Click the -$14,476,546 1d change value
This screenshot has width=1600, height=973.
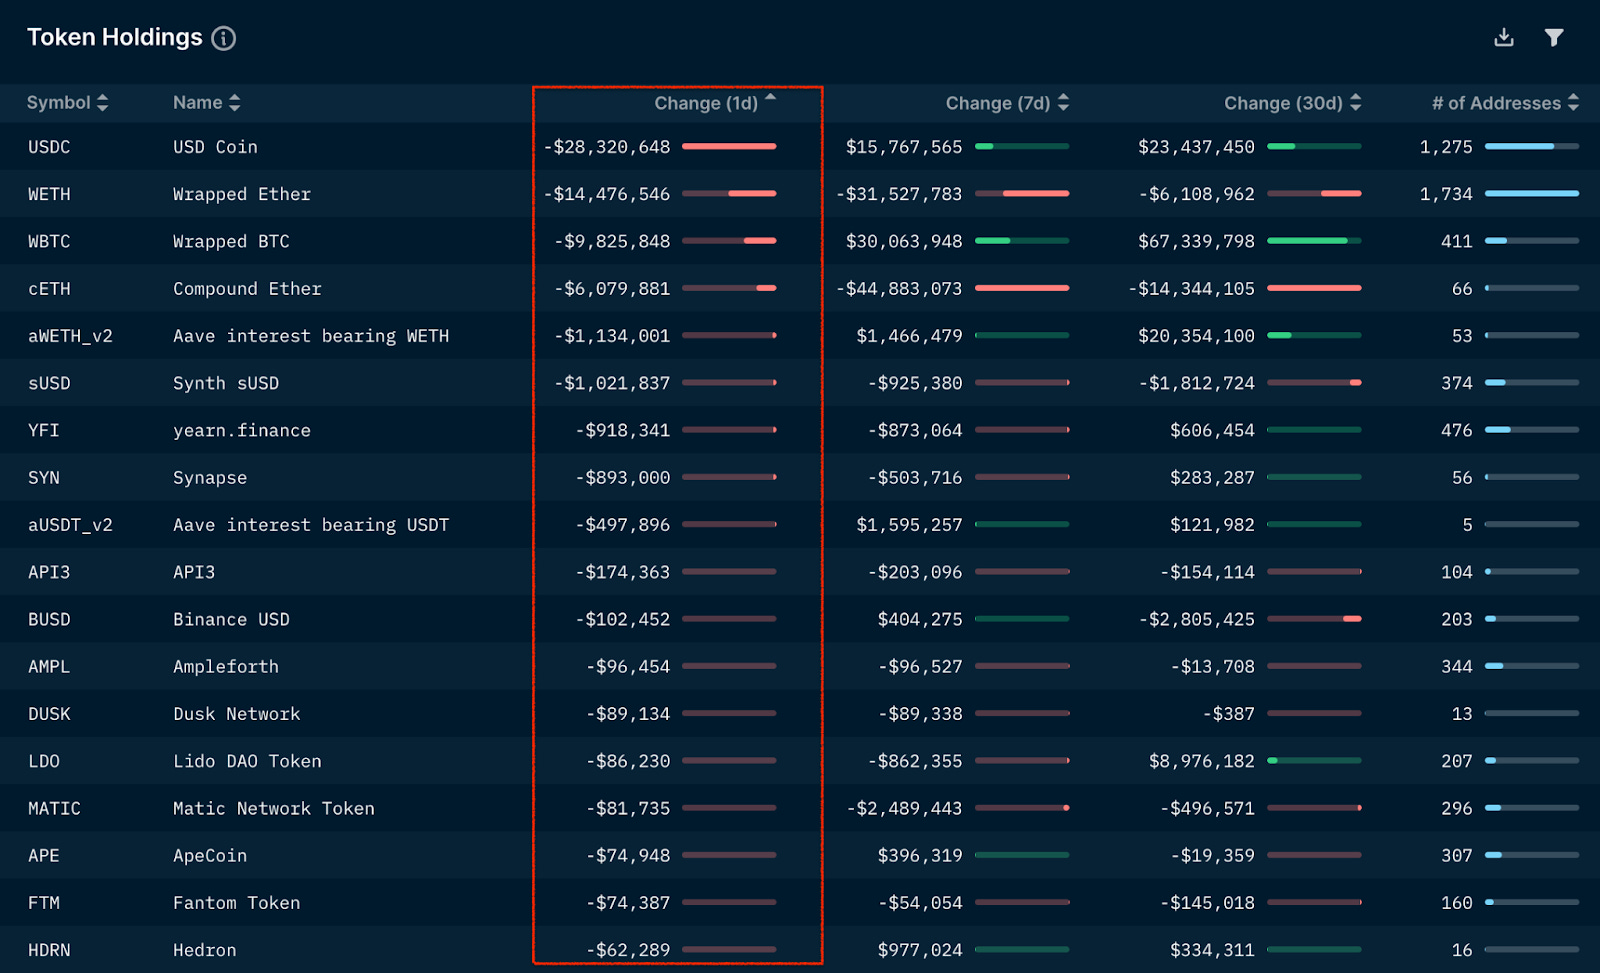coord(607,194)
